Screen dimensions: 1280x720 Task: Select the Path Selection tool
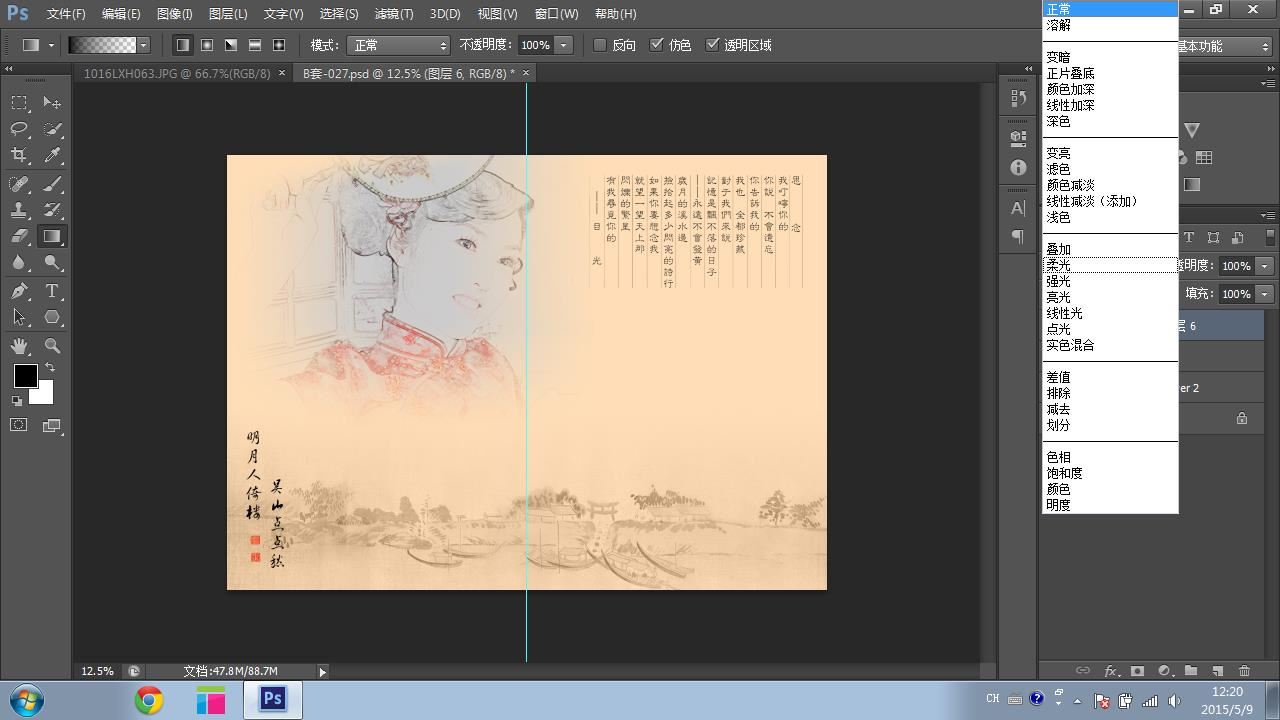(x=19, y=317)
